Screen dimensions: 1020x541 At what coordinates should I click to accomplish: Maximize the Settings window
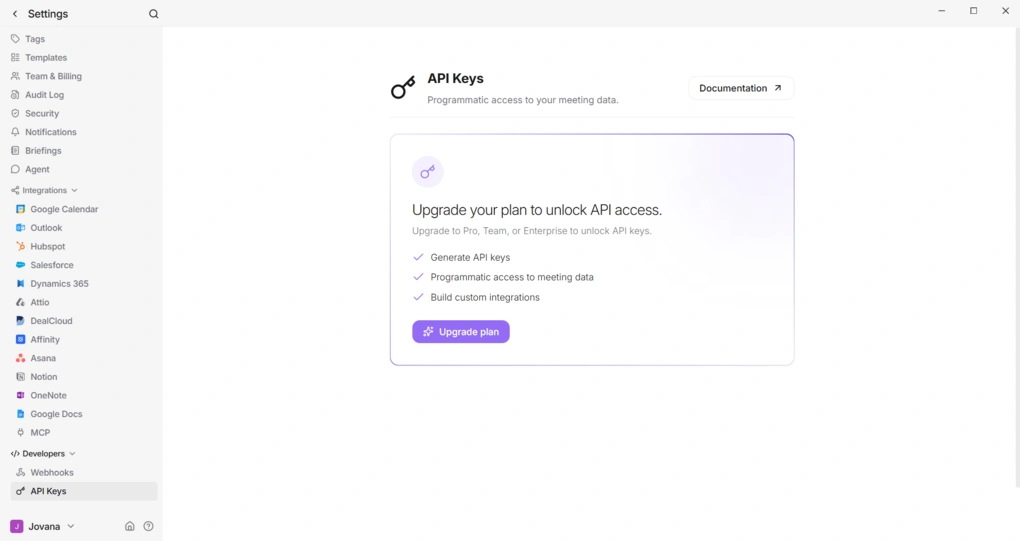973,11
